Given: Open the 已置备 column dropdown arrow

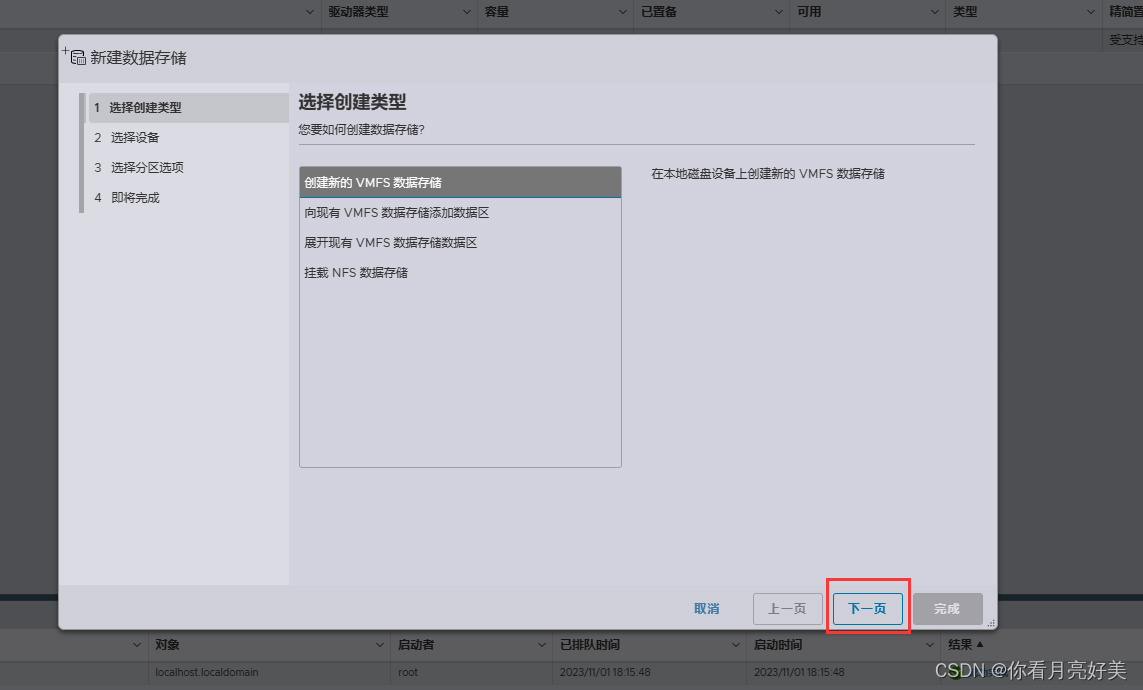Looking at the screenshot, I should [779, 12].
